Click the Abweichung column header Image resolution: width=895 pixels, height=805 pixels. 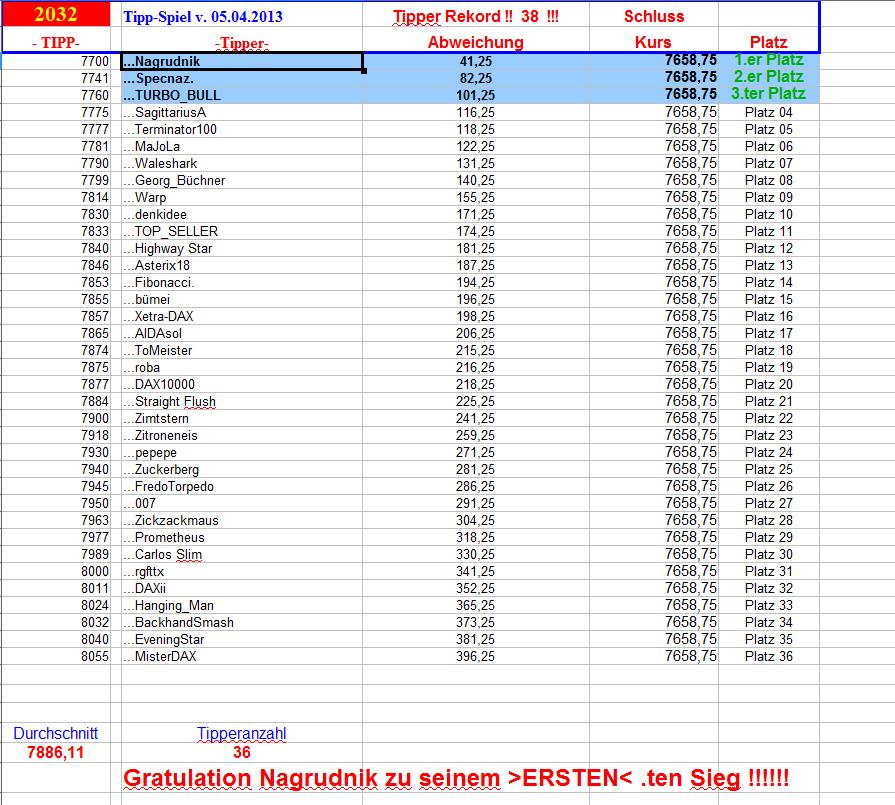pyautogui.click(x=475, y=42)
